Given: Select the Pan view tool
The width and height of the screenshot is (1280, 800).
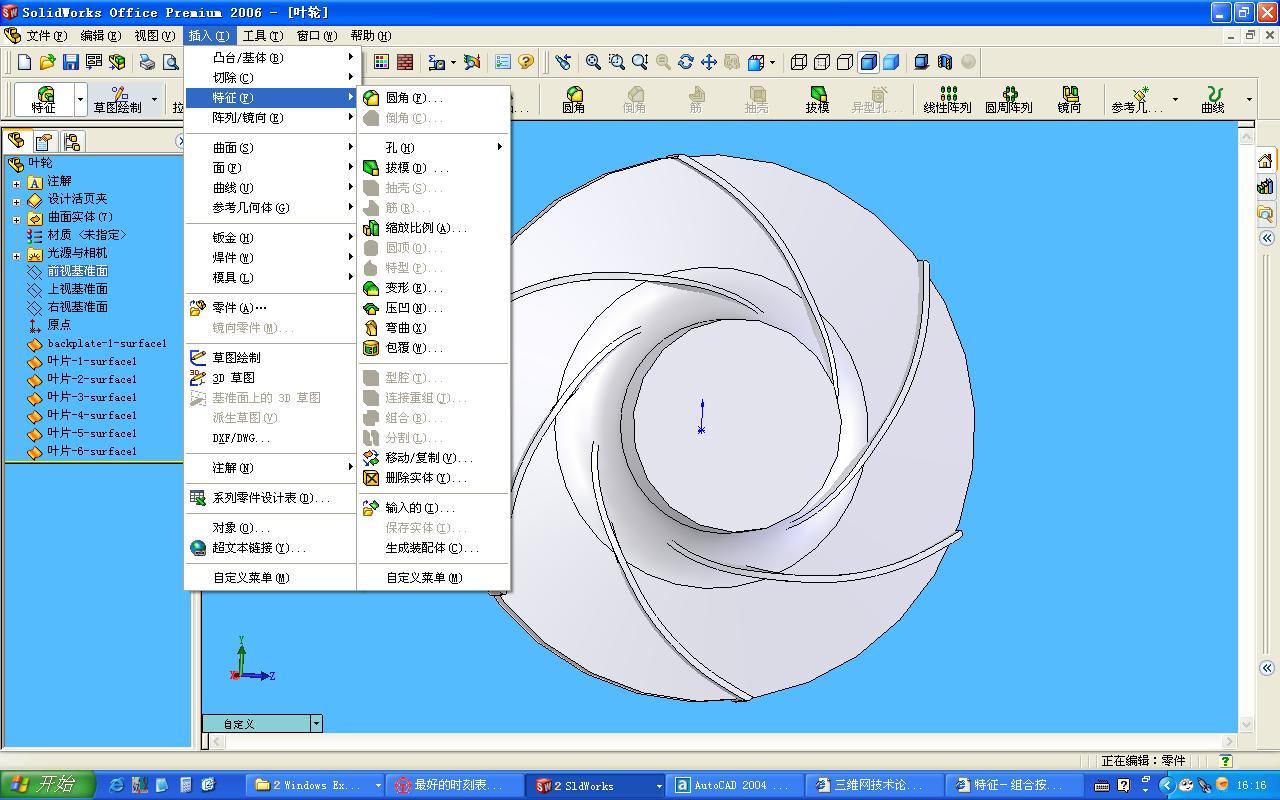Looking at the screenshot, I should click(x=709, y=62).
